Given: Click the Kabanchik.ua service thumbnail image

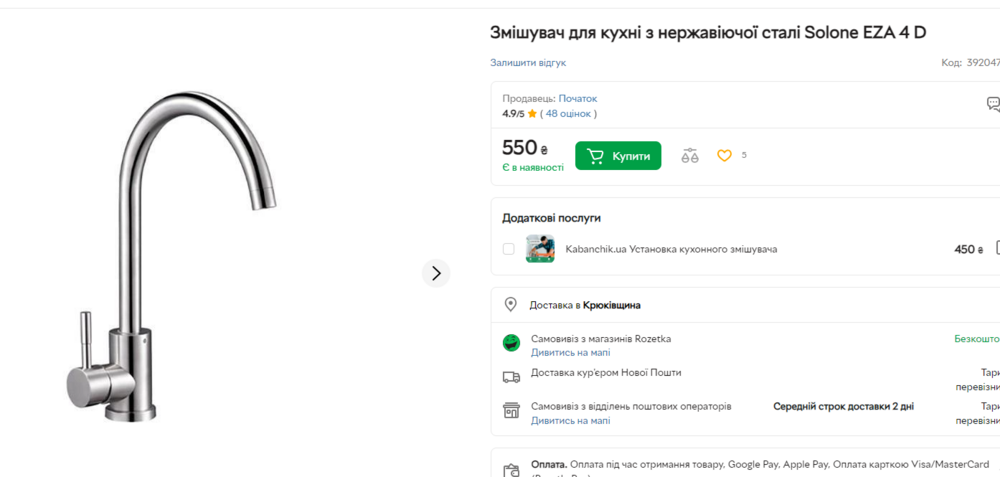Looking at the screenshot, I should [540, 249].
